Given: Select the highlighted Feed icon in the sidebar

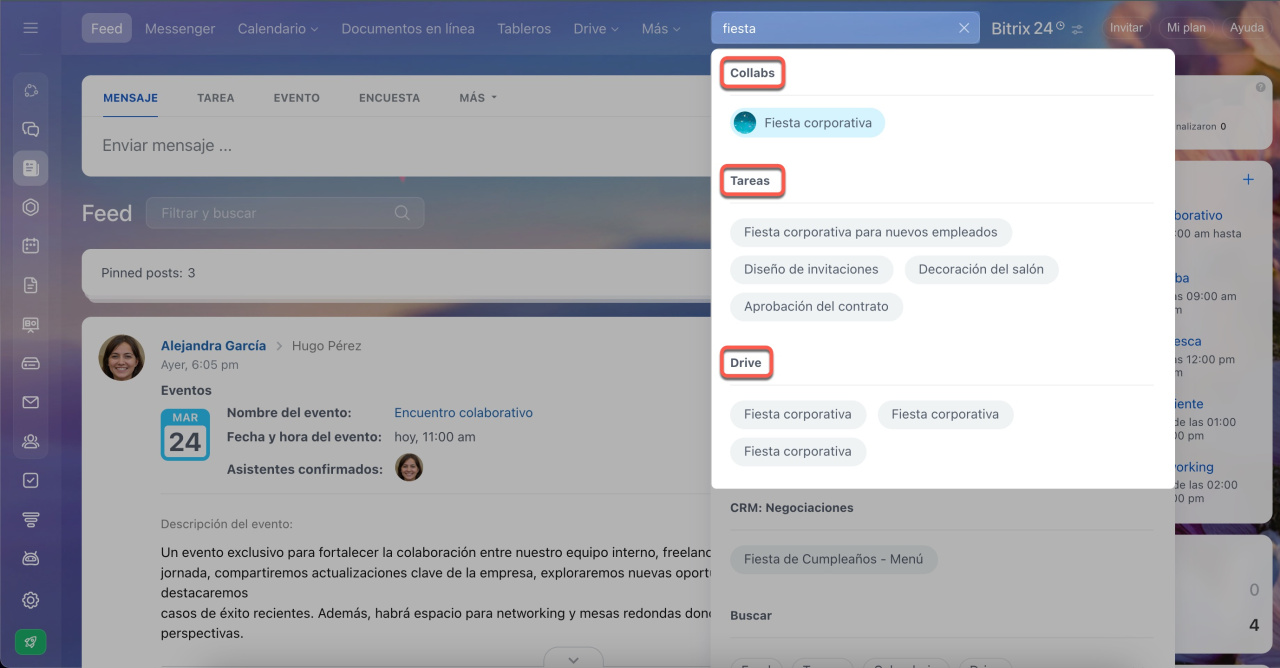Looking at the screenshot, I should tap(31, 168).
